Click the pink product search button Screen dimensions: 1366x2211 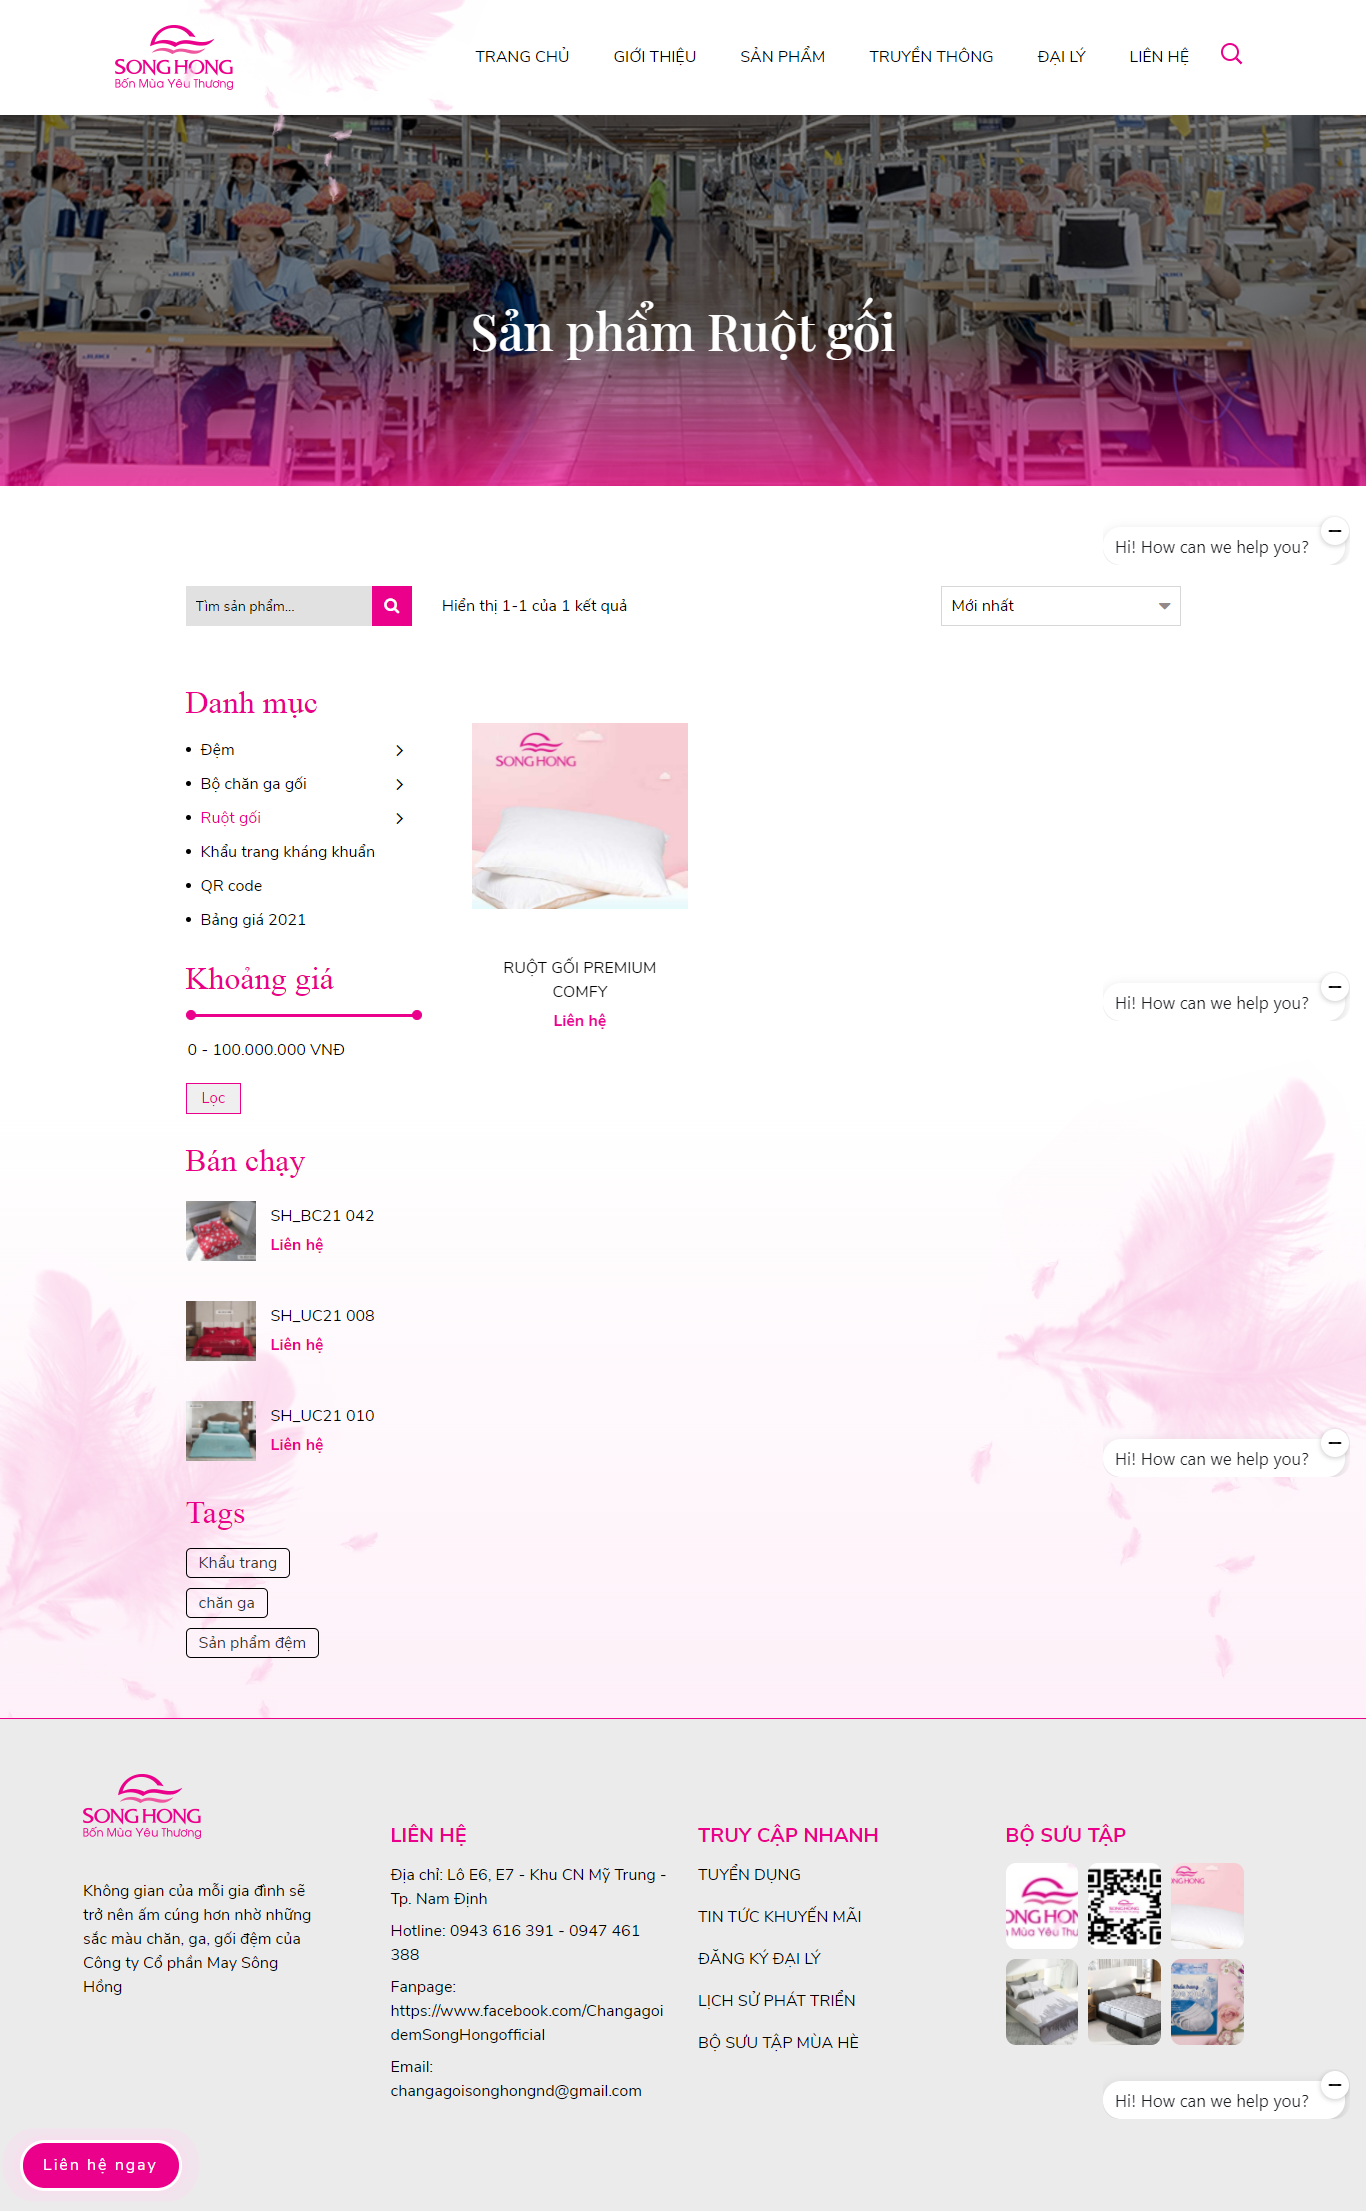pyautogui.click(x=392, y=606)
